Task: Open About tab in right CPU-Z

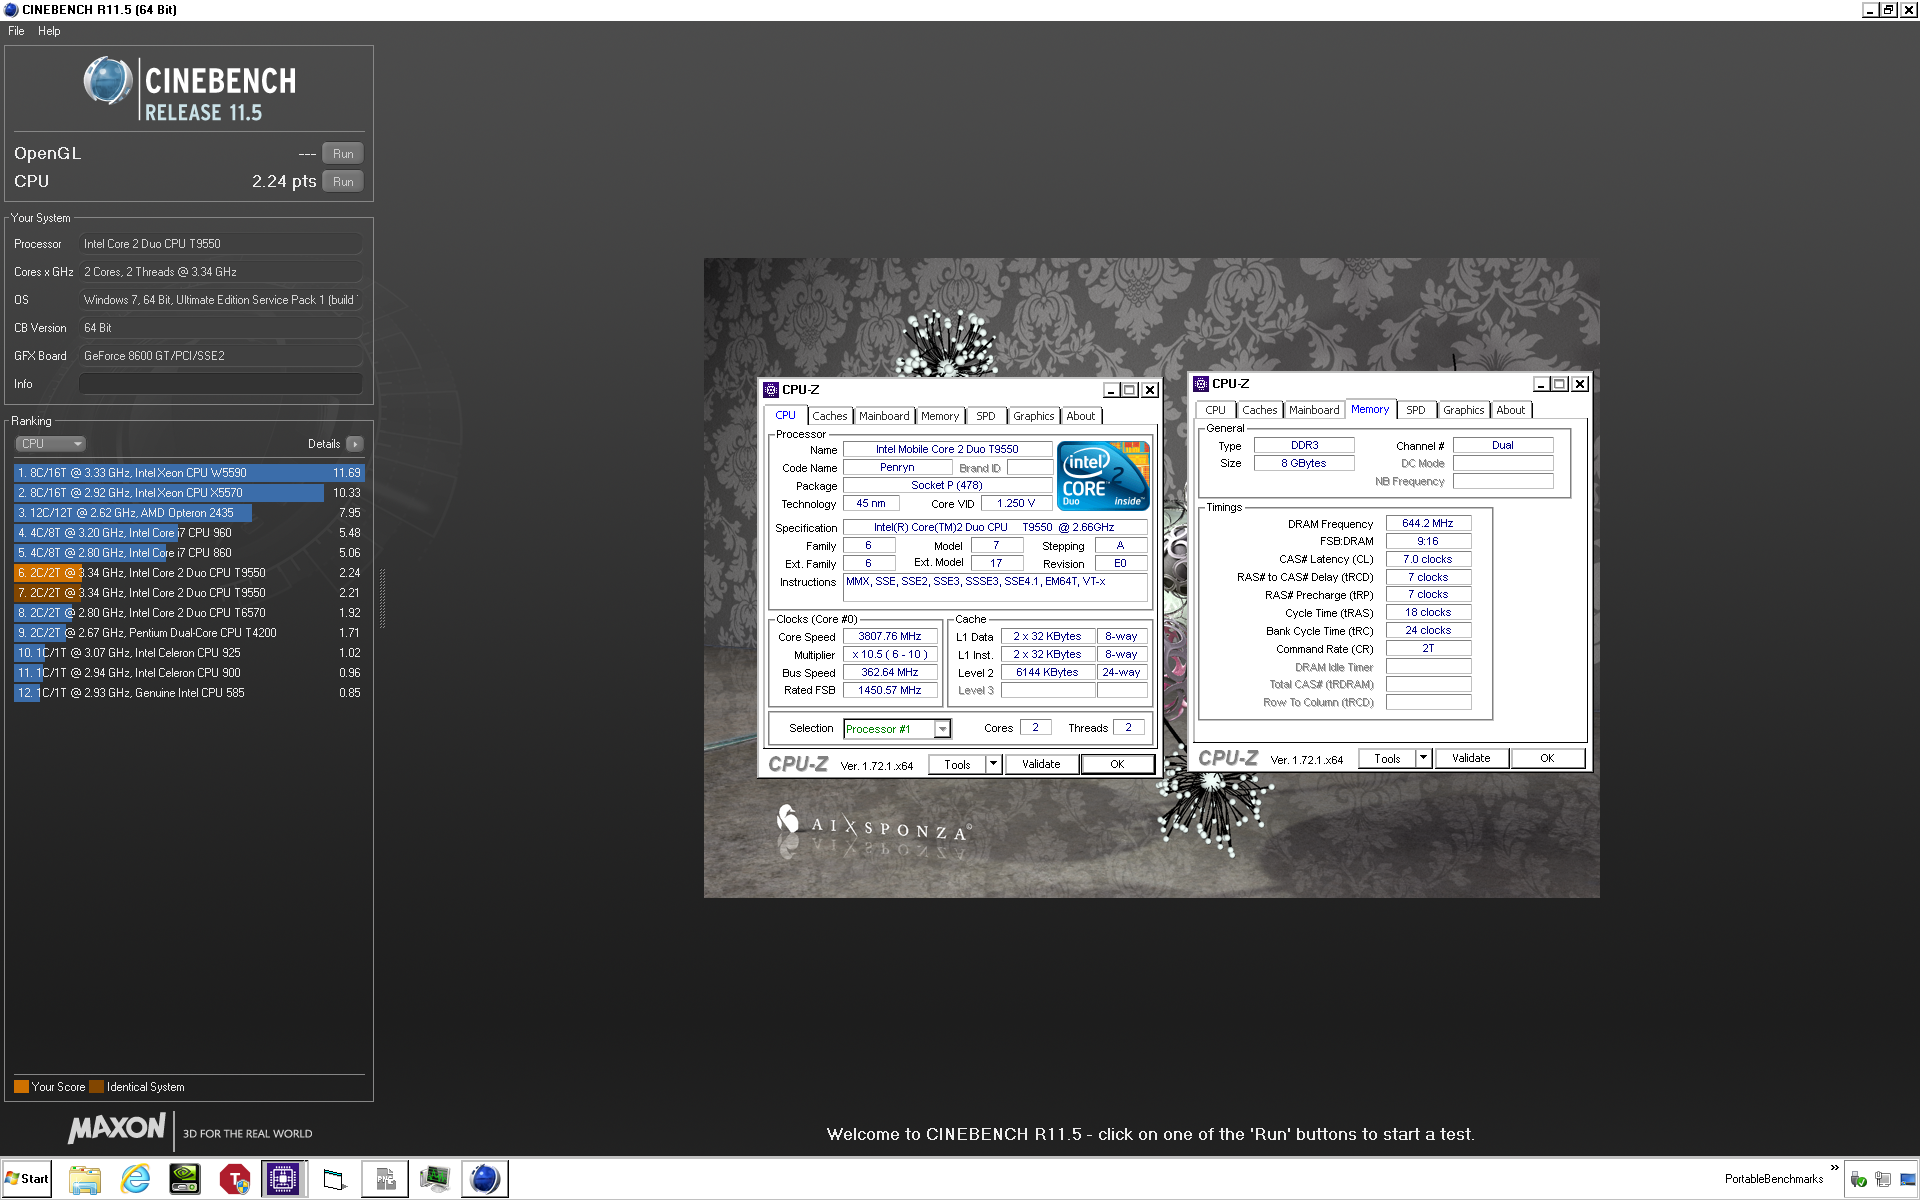Action: 1510,410
